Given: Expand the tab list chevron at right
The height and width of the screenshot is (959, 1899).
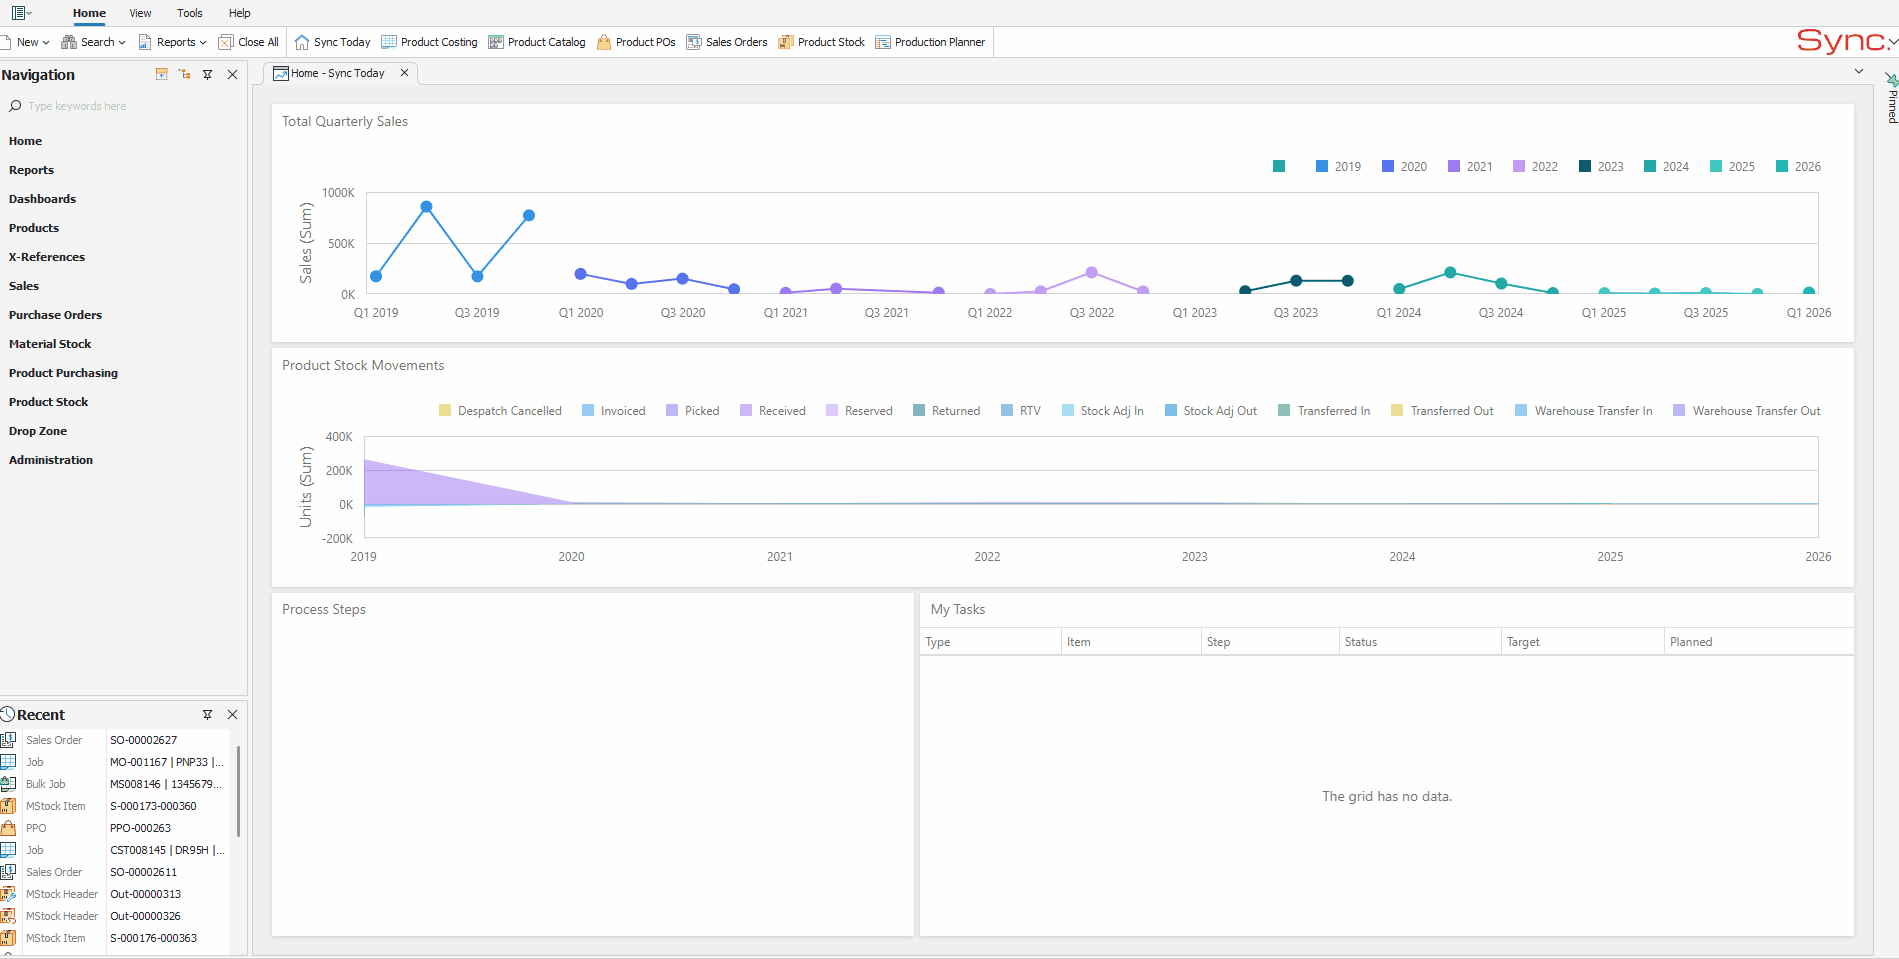Looking at the screenshot, I should pyautogui.click(x=1859, y=71).
